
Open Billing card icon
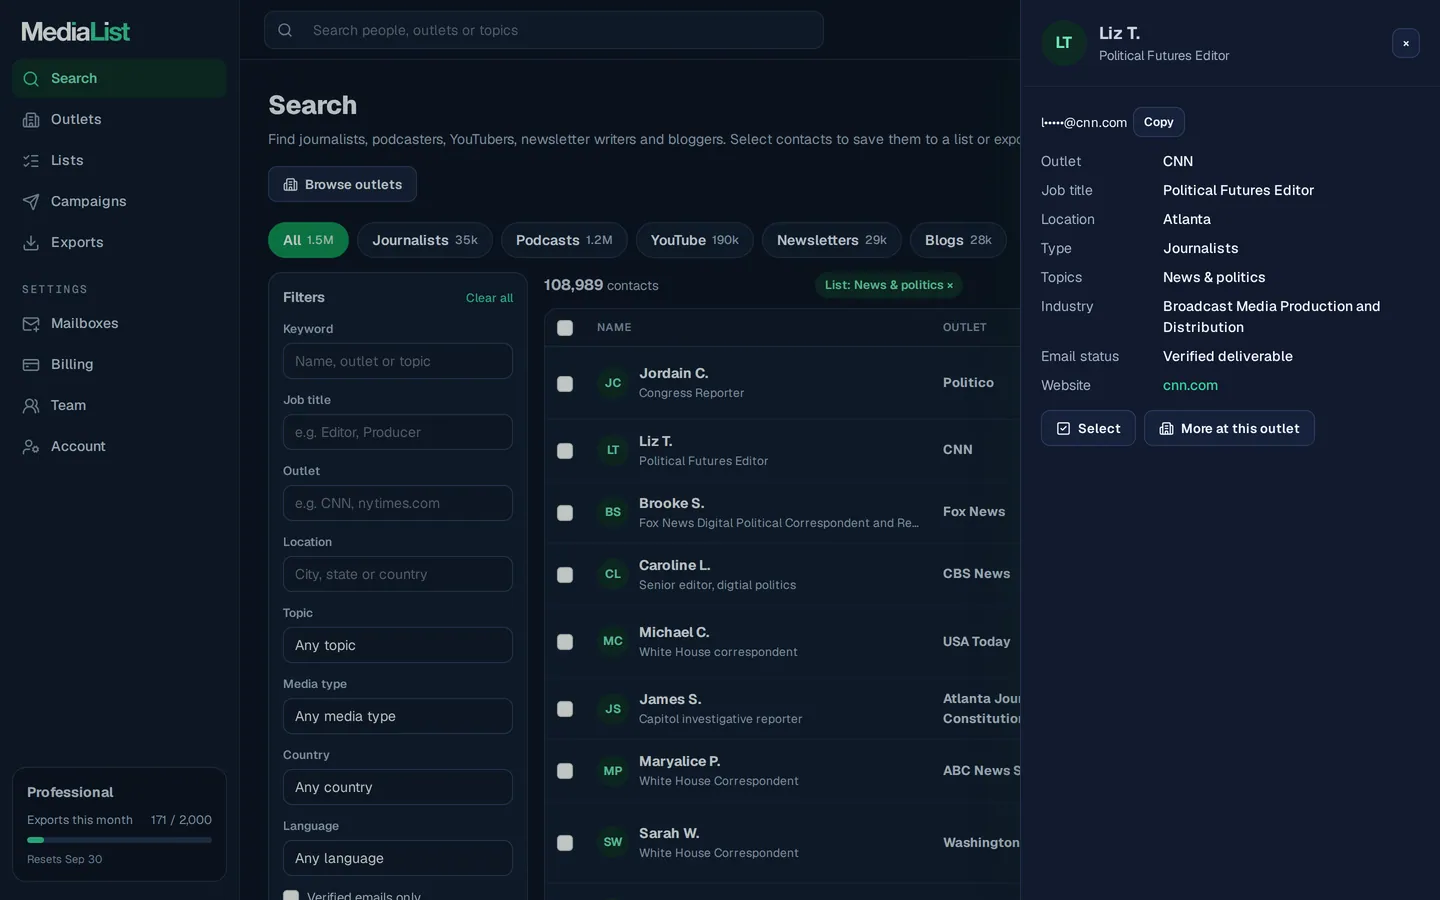click(x=31, y=365)
